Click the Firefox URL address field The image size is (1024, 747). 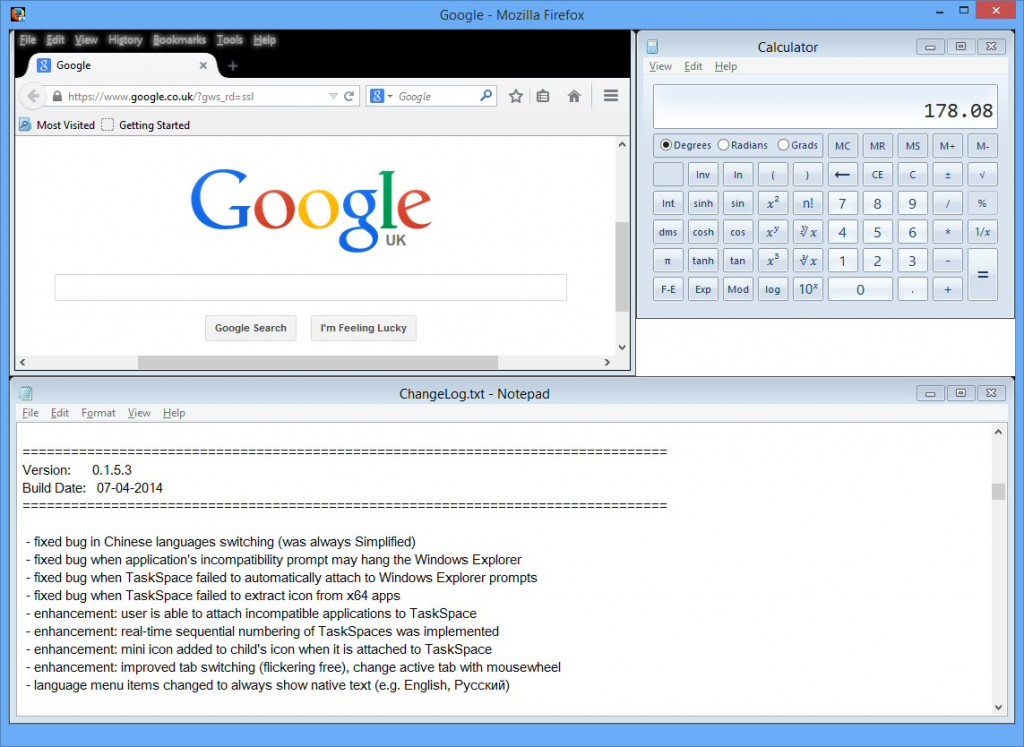[x=196, y=96]
